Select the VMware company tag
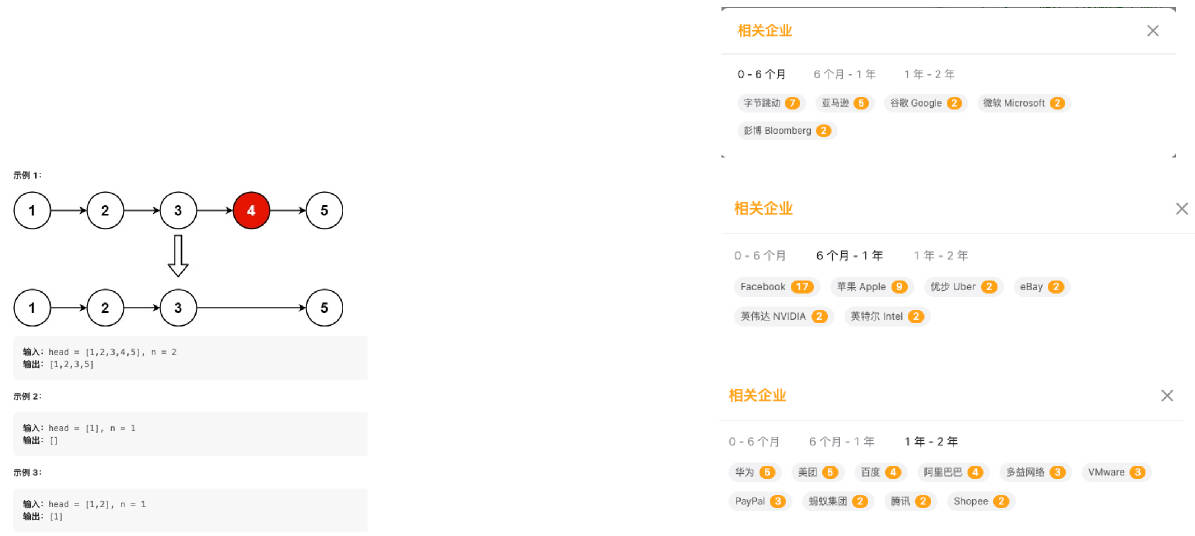1195x536 pixels. tap(1117, 473)
